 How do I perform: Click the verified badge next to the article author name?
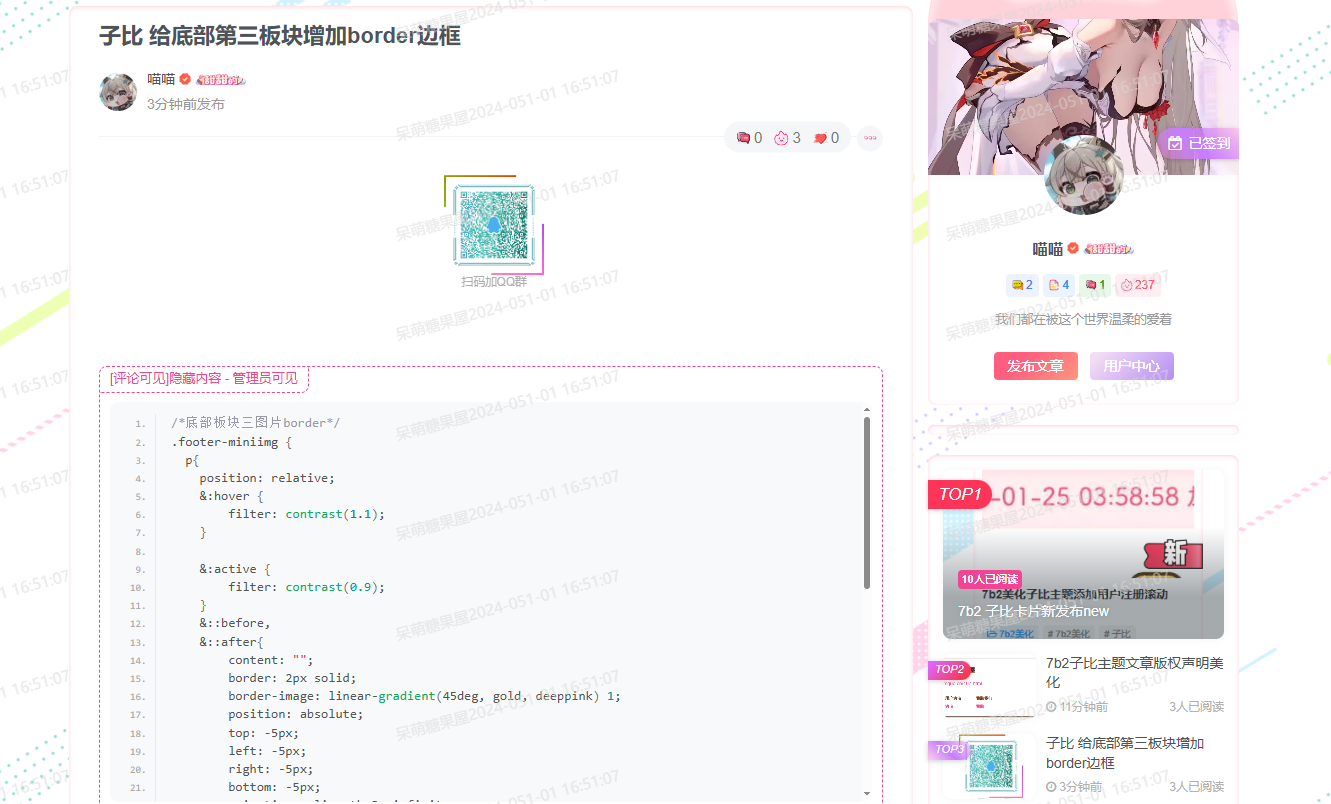click(x=185, y=80)
